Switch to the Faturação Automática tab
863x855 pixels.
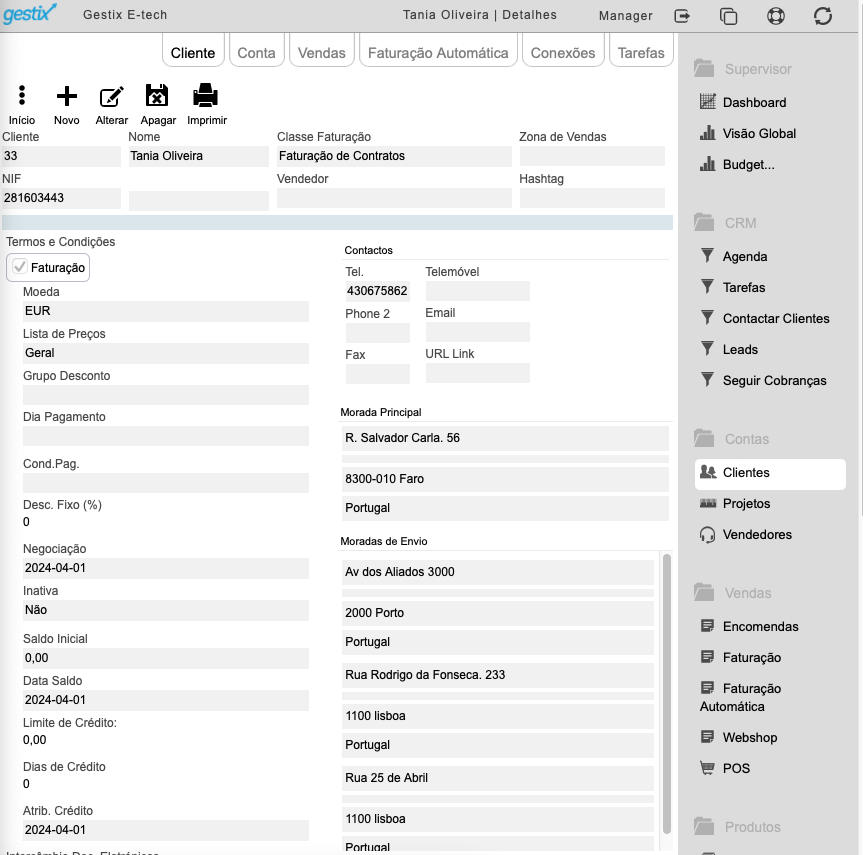[x=438, y=52]
